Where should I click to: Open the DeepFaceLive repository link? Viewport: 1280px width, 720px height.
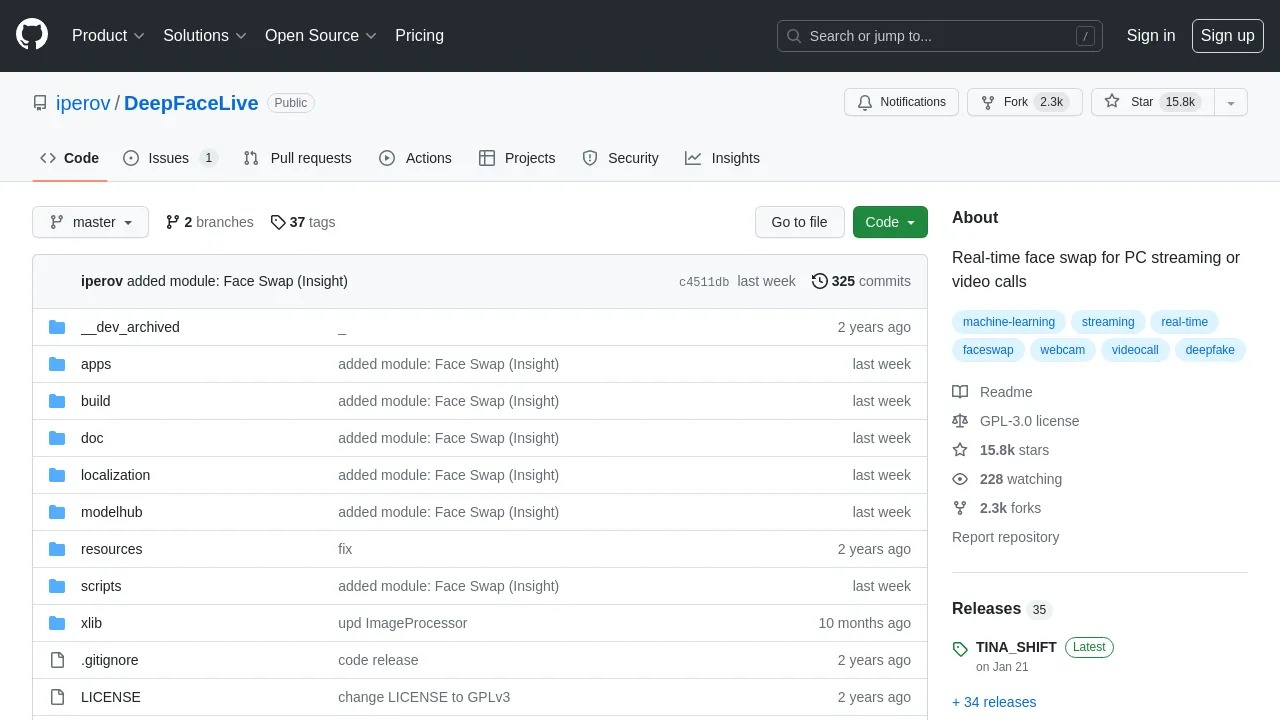point(191,103)
